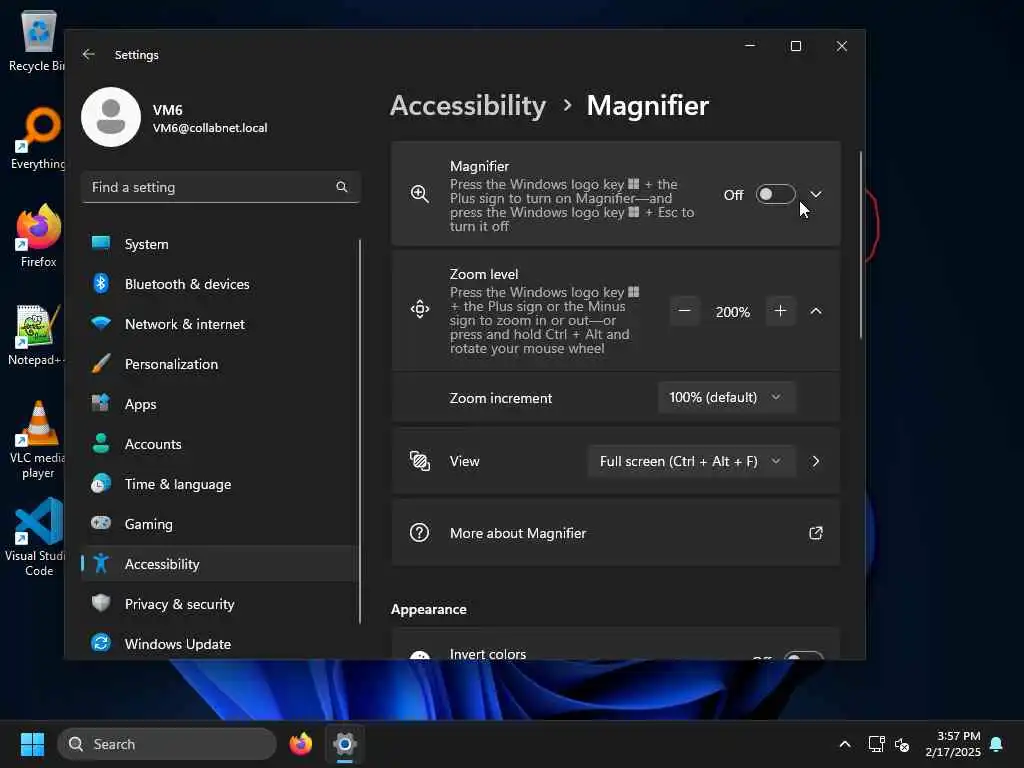The image size is (1024, 768).
Task: Click the Find a setting search field
Action: coord(221,187)
